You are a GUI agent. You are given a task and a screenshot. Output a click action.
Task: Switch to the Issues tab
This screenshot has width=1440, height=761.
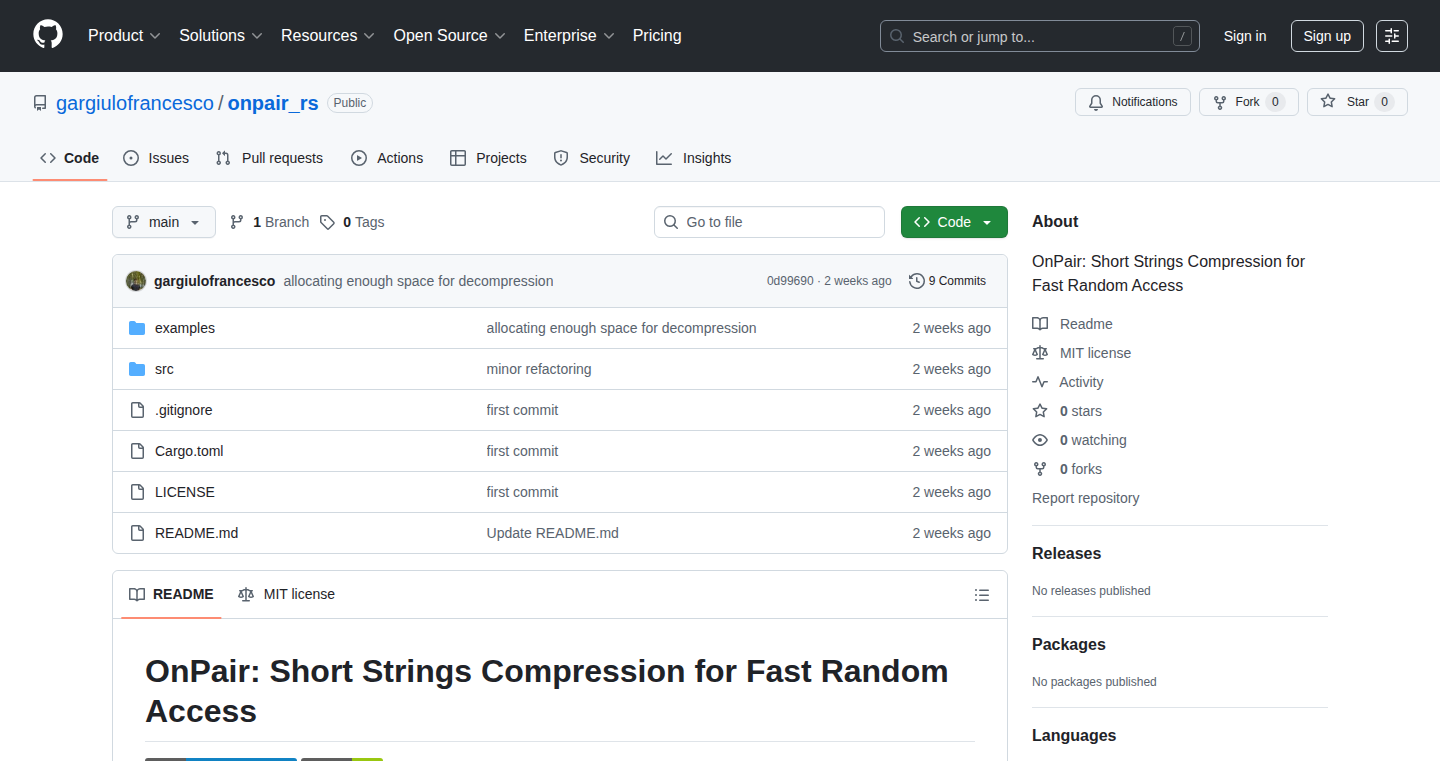pyautogui.click(x=156, y=158)
